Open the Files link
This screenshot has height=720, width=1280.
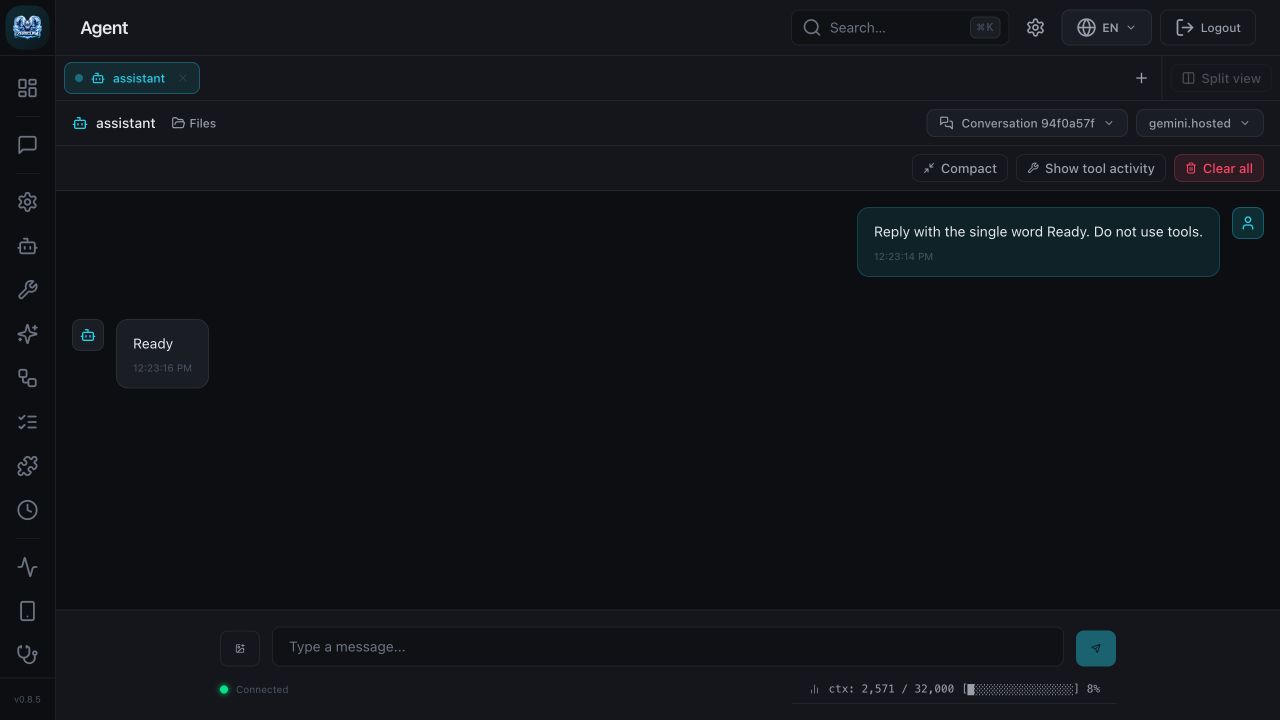(x=194, y=123)
